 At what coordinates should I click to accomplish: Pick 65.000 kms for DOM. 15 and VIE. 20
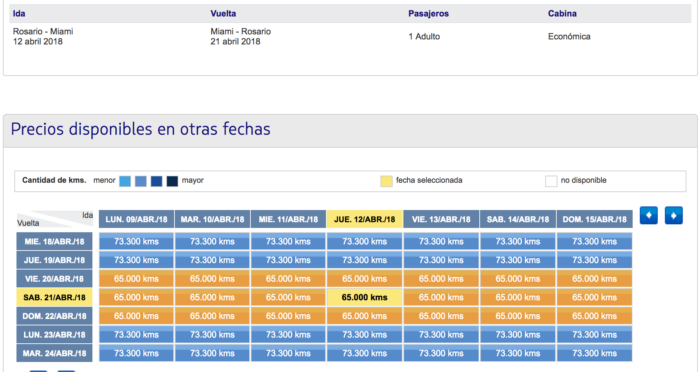click(x=595, y=279)
